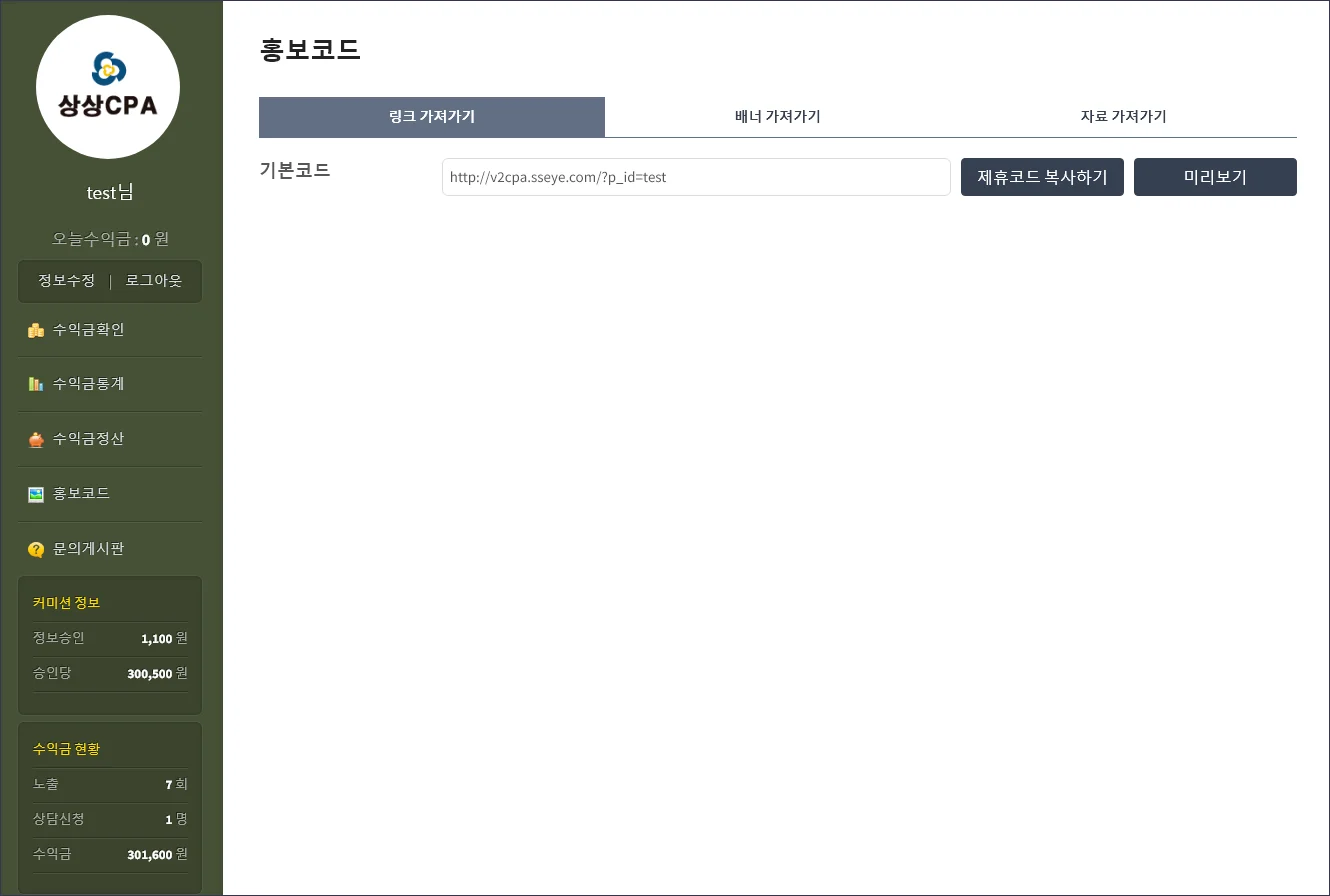1330x896 pixels.
Task: Go to the 수익금정산 page
Action: [89, 439]
